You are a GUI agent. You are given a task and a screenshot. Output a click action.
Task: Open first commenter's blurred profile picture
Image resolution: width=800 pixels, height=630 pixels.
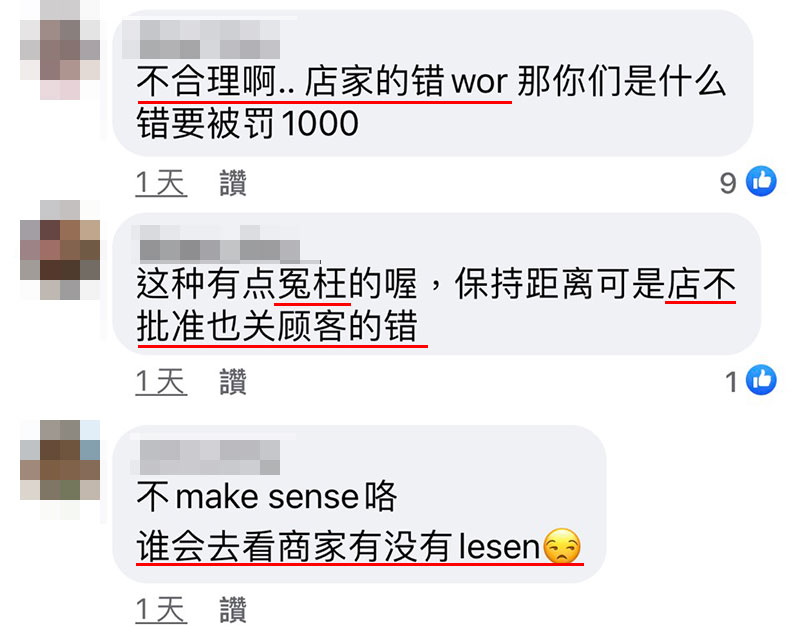pos(60,49)
